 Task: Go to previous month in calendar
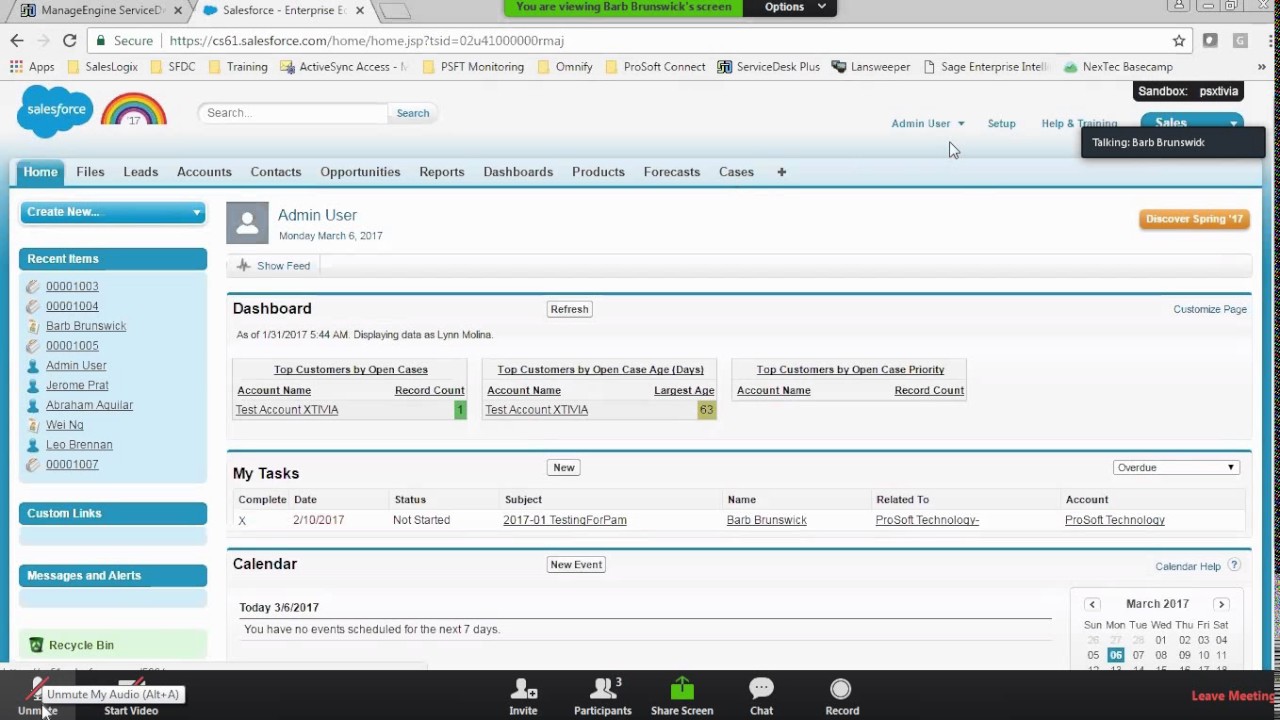coord(1092,604)
